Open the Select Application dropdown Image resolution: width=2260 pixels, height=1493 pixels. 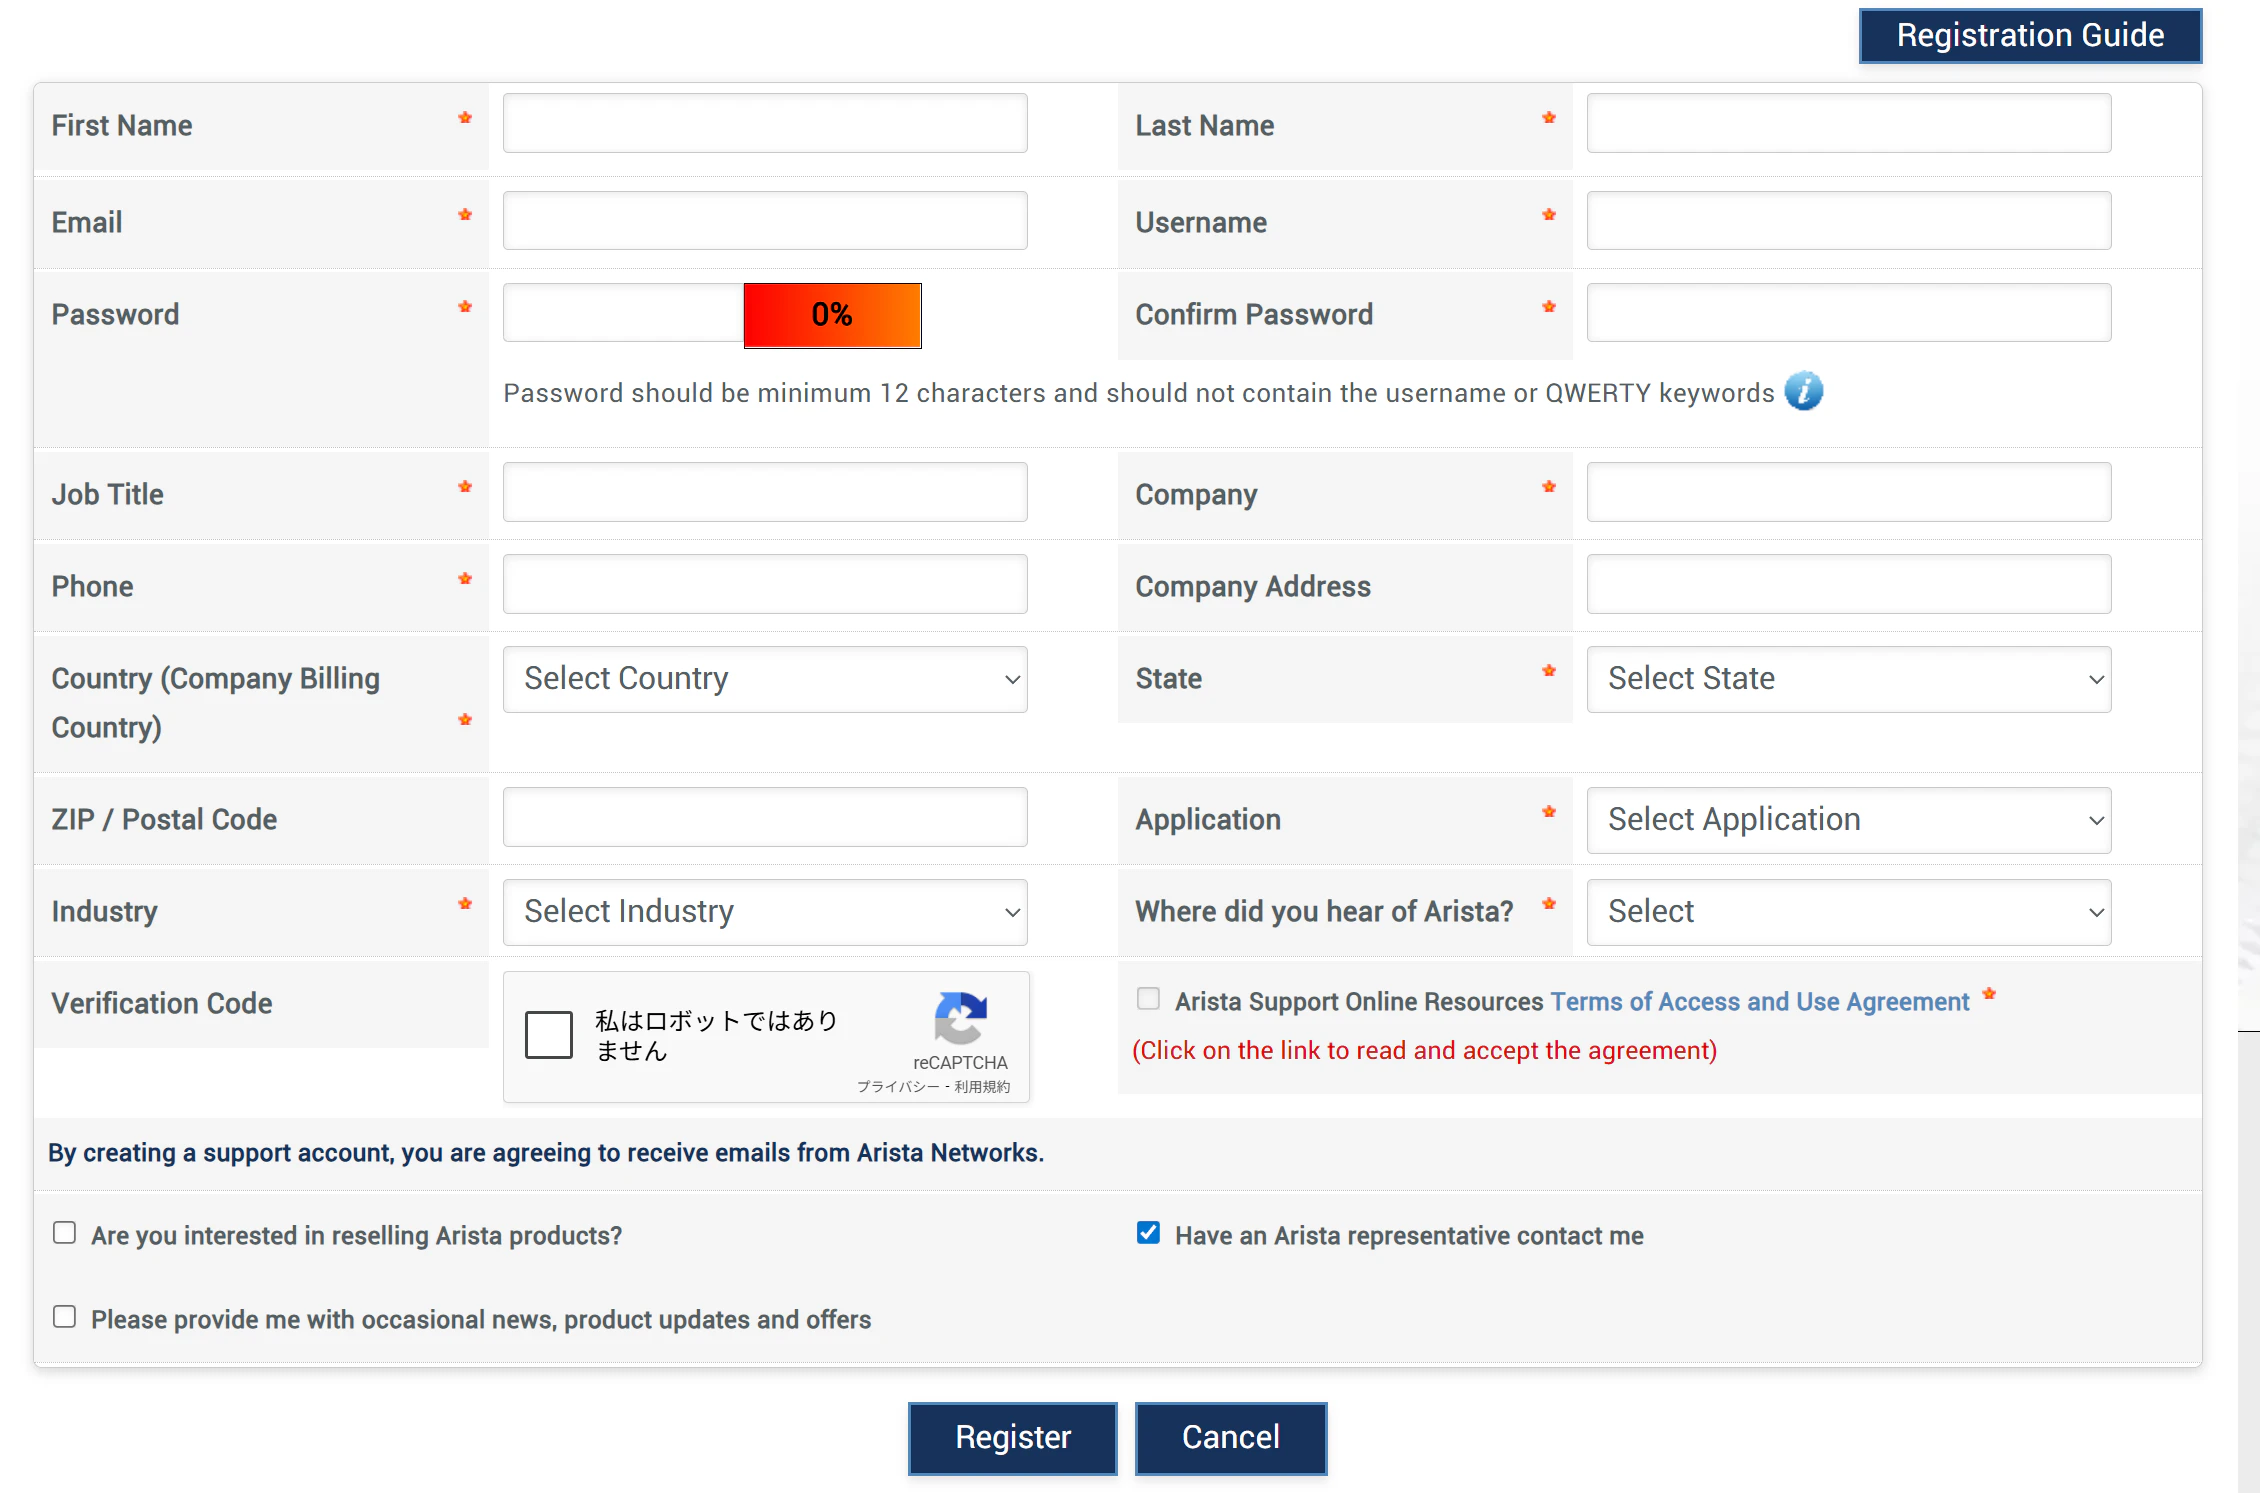tap(1848, 820)
